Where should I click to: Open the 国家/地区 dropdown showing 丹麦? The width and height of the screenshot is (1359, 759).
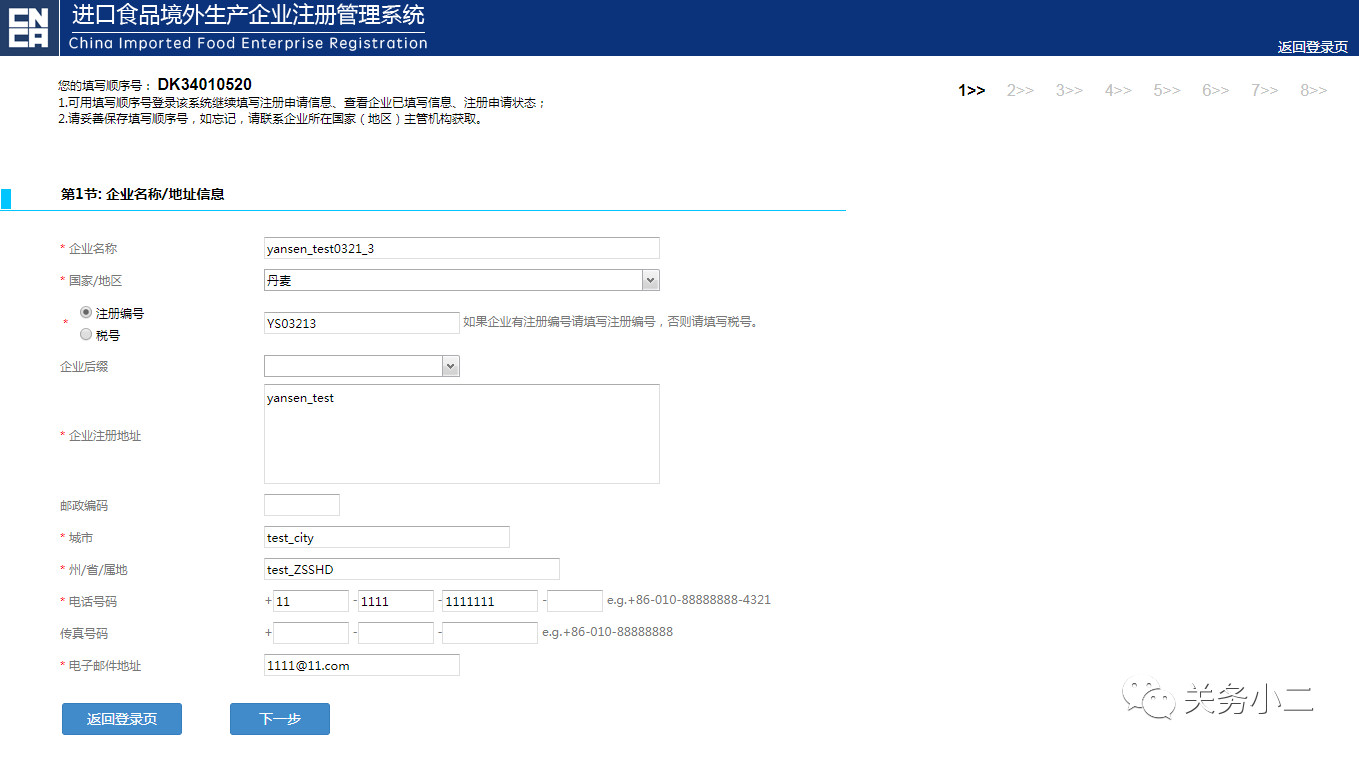click(461, 281)
